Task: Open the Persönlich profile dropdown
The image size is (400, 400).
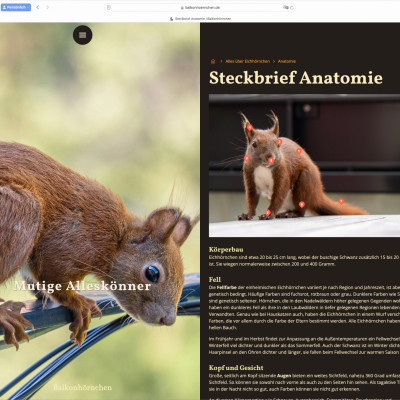Action: tap(16, 7)
